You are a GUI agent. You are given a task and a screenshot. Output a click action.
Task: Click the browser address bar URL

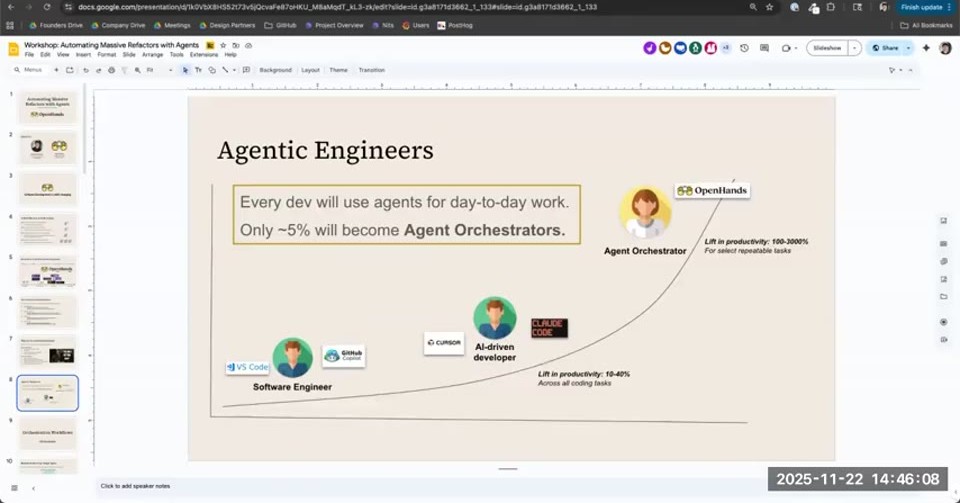337,7
